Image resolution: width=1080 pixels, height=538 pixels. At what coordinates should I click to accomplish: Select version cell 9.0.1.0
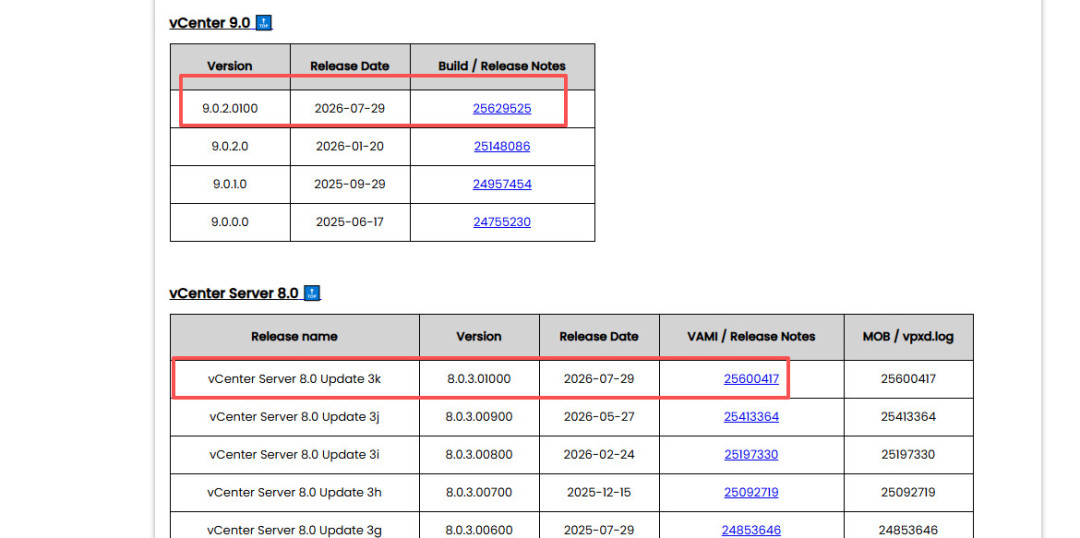coord(230,184)
